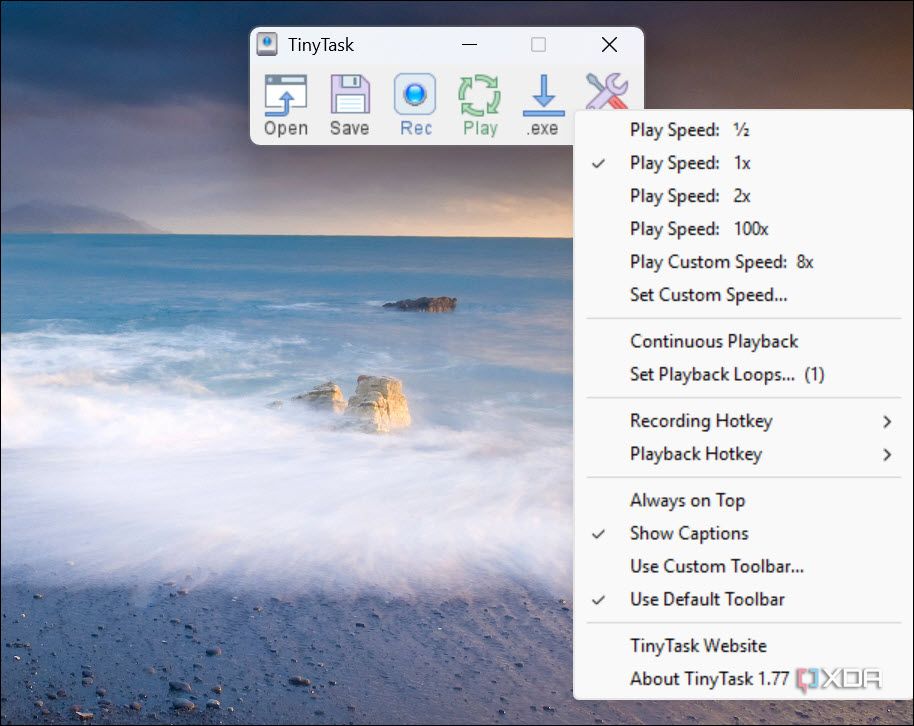Click the .exe compile icon
914x726 pixels.
pos(543,104)
